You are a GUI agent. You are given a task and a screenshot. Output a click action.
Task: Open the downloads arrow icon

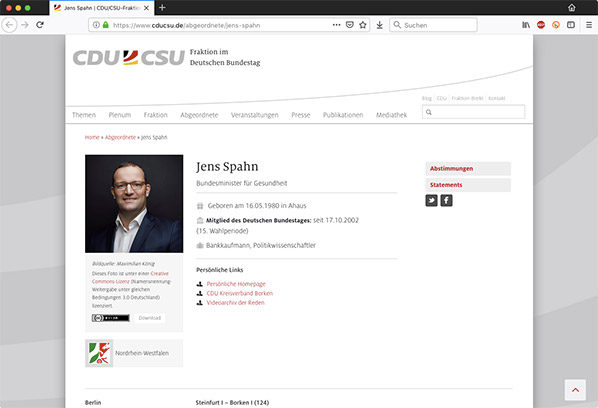pyautogui.click(x=379, y=25)
